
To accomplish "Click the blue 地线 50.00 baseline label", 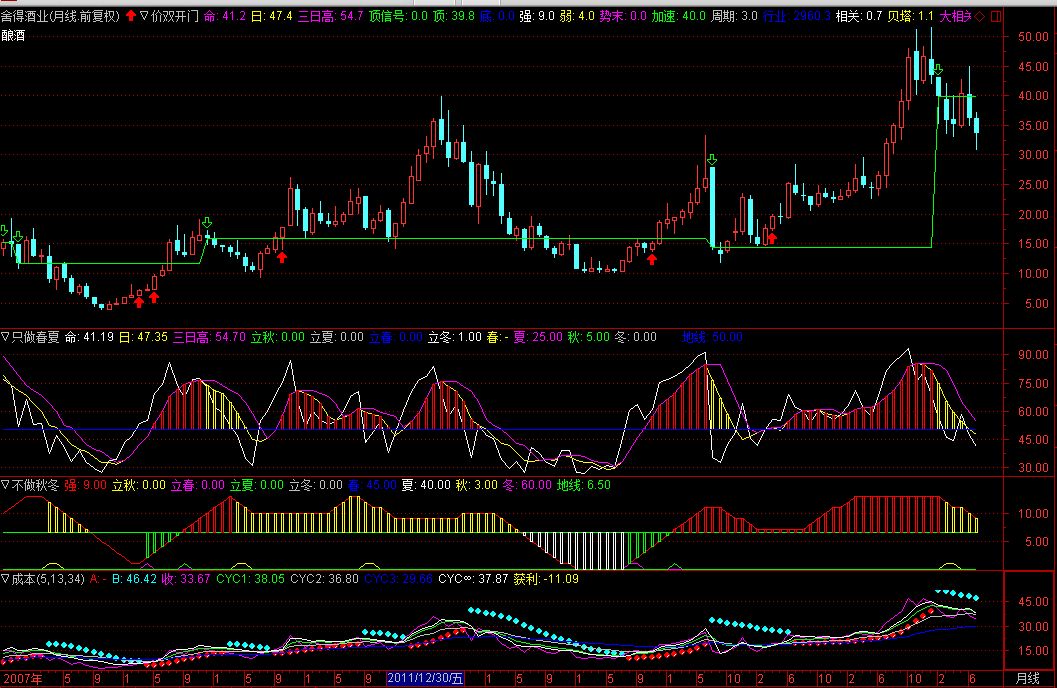I will pyautogui.click(x=712, y=336).
